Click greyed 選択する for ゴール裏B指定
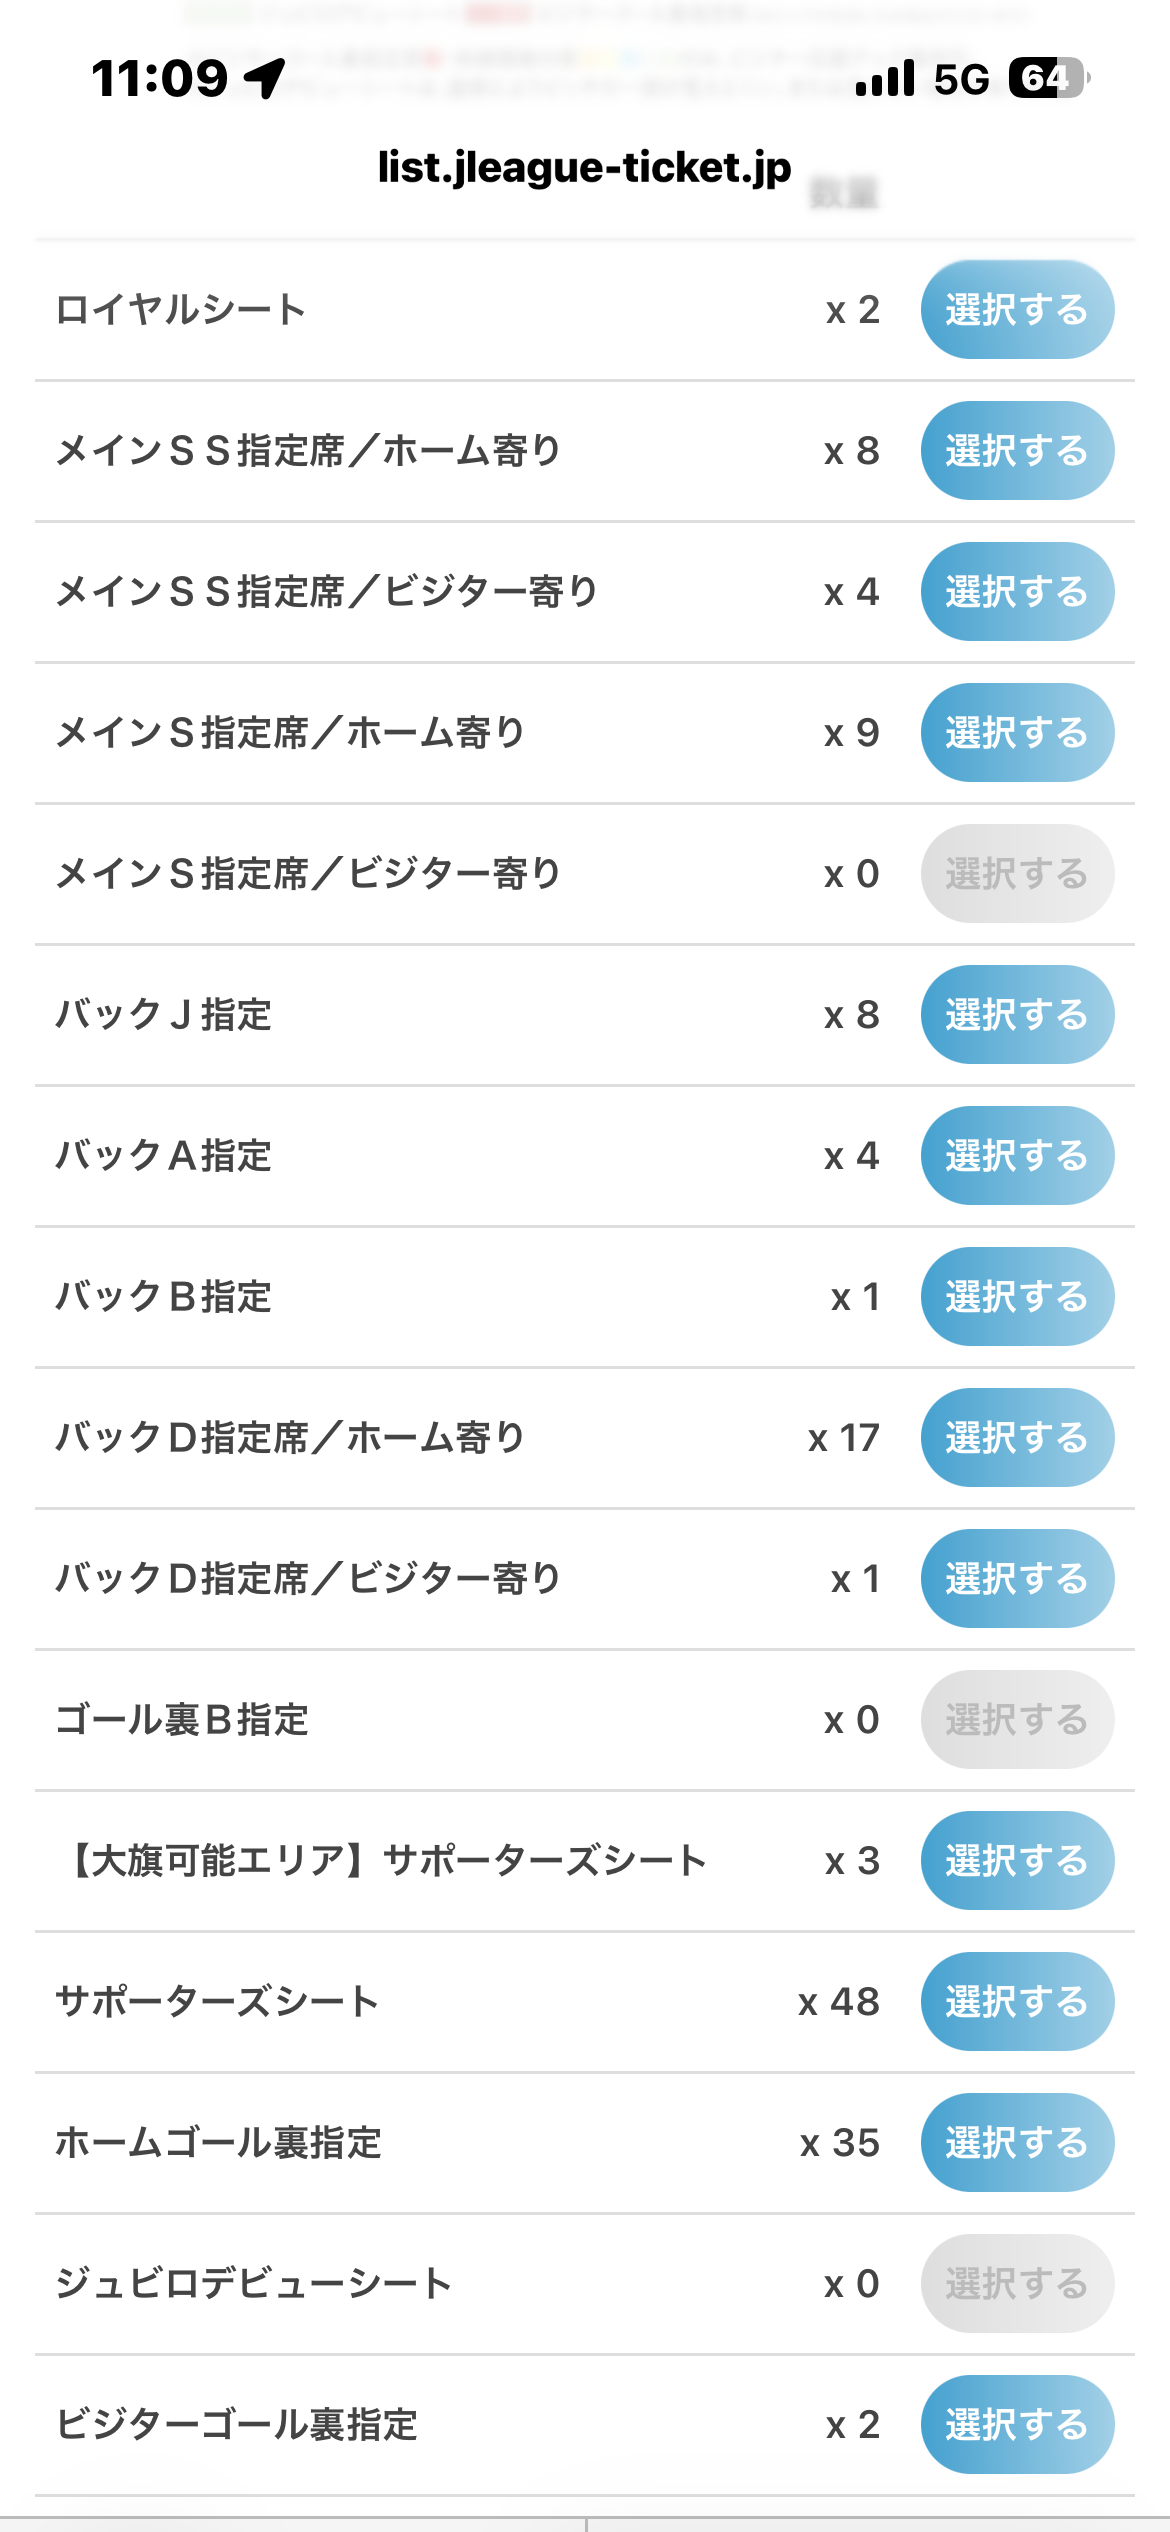The height and width of the screenshot is (2532, 1170). 1016,1720
